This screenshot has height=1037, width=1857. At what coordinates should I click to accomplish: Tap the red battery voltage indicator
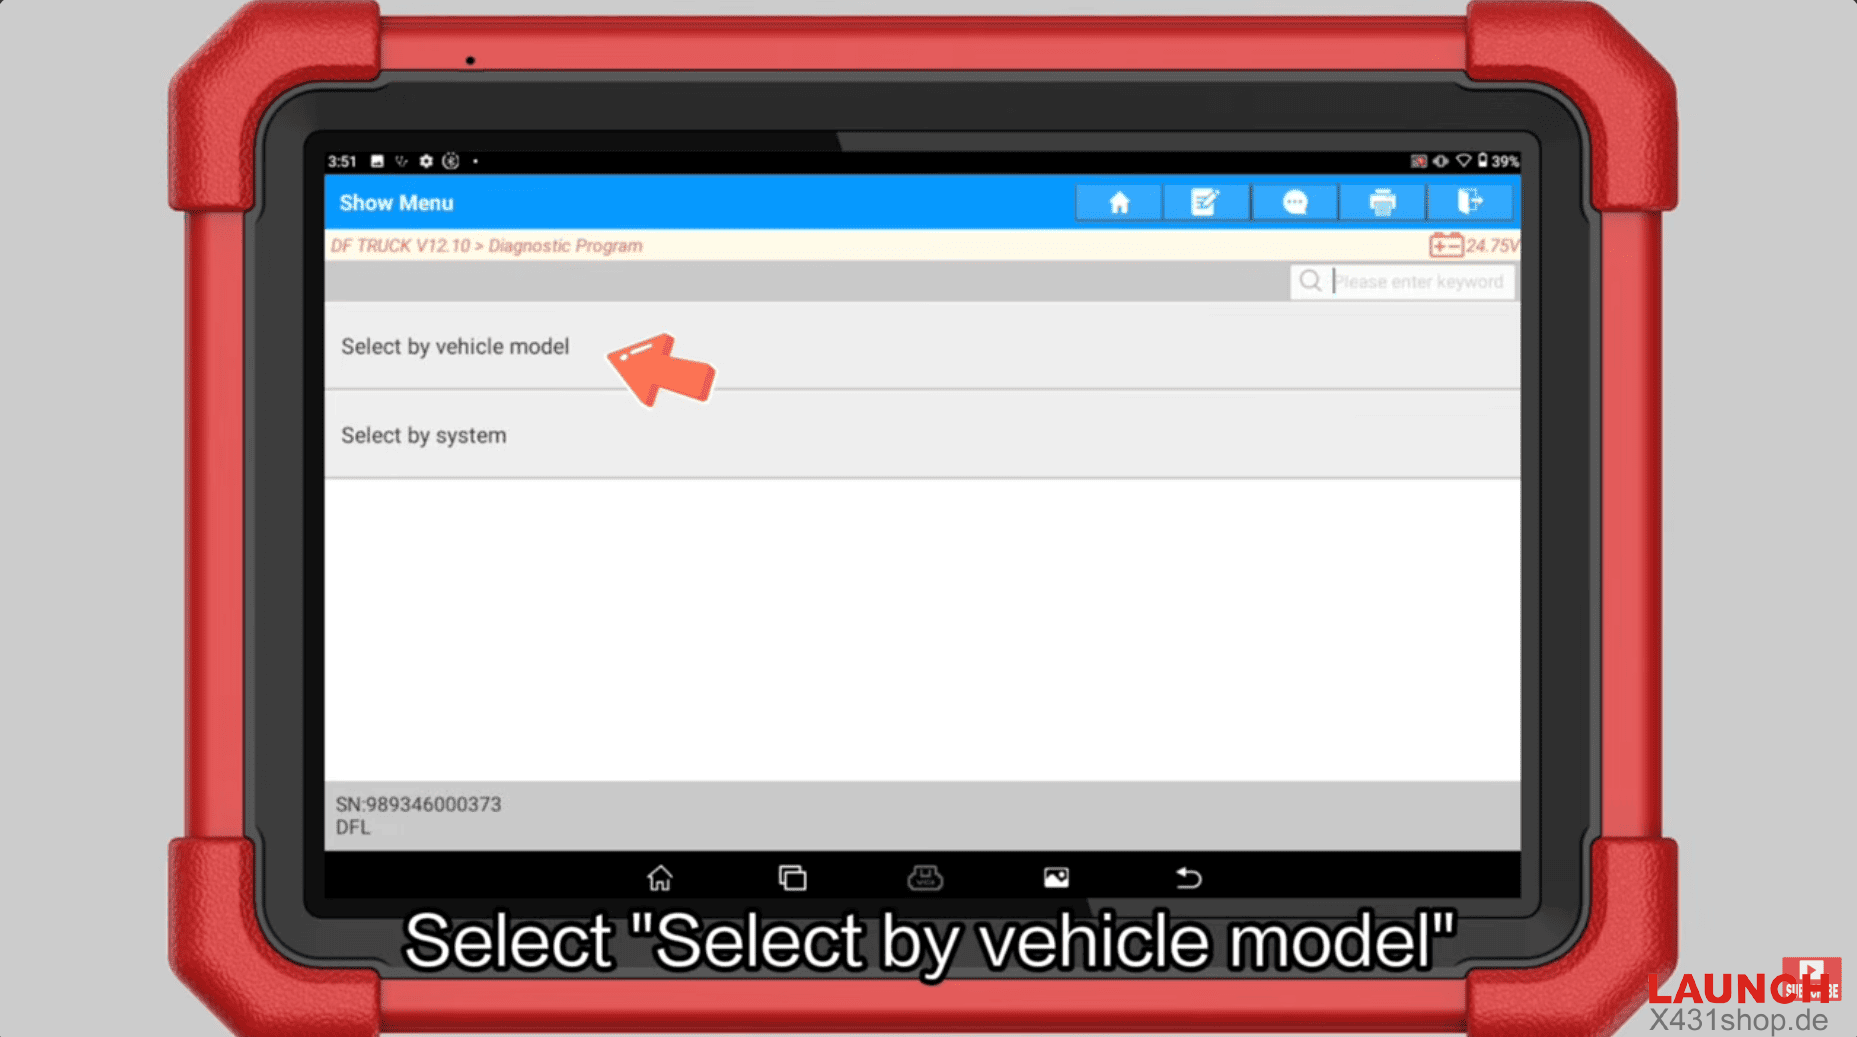[x=1472, y=246]
